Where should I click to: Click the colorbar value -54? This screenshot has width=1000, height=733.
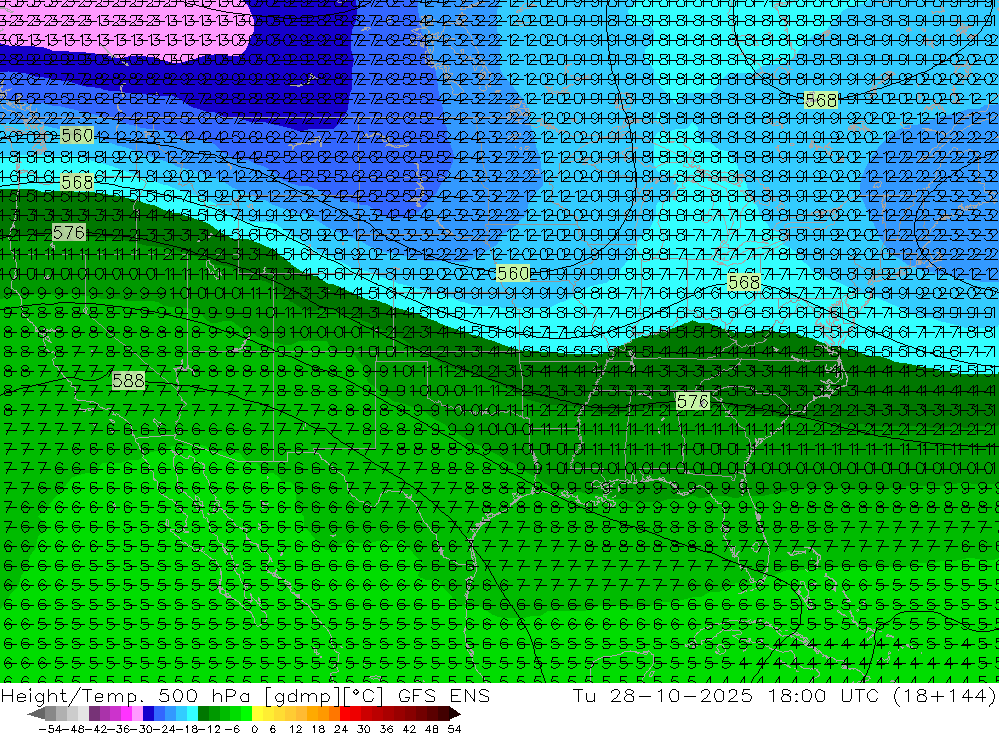pyautogui.click(x=50, y=729)
